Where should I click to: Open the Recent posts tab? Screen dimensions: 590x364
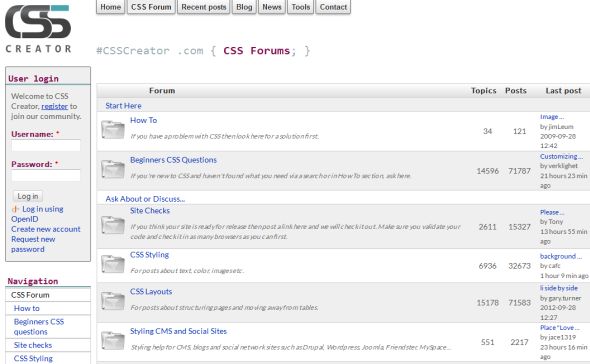[x=204, y=7]
